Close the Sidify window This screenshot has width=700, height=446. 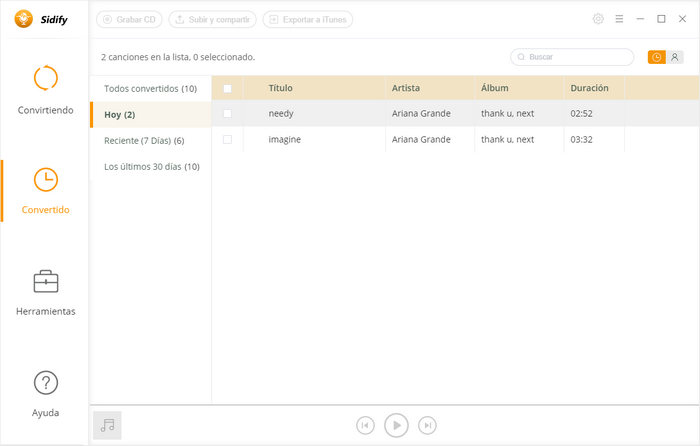point(682,19)
